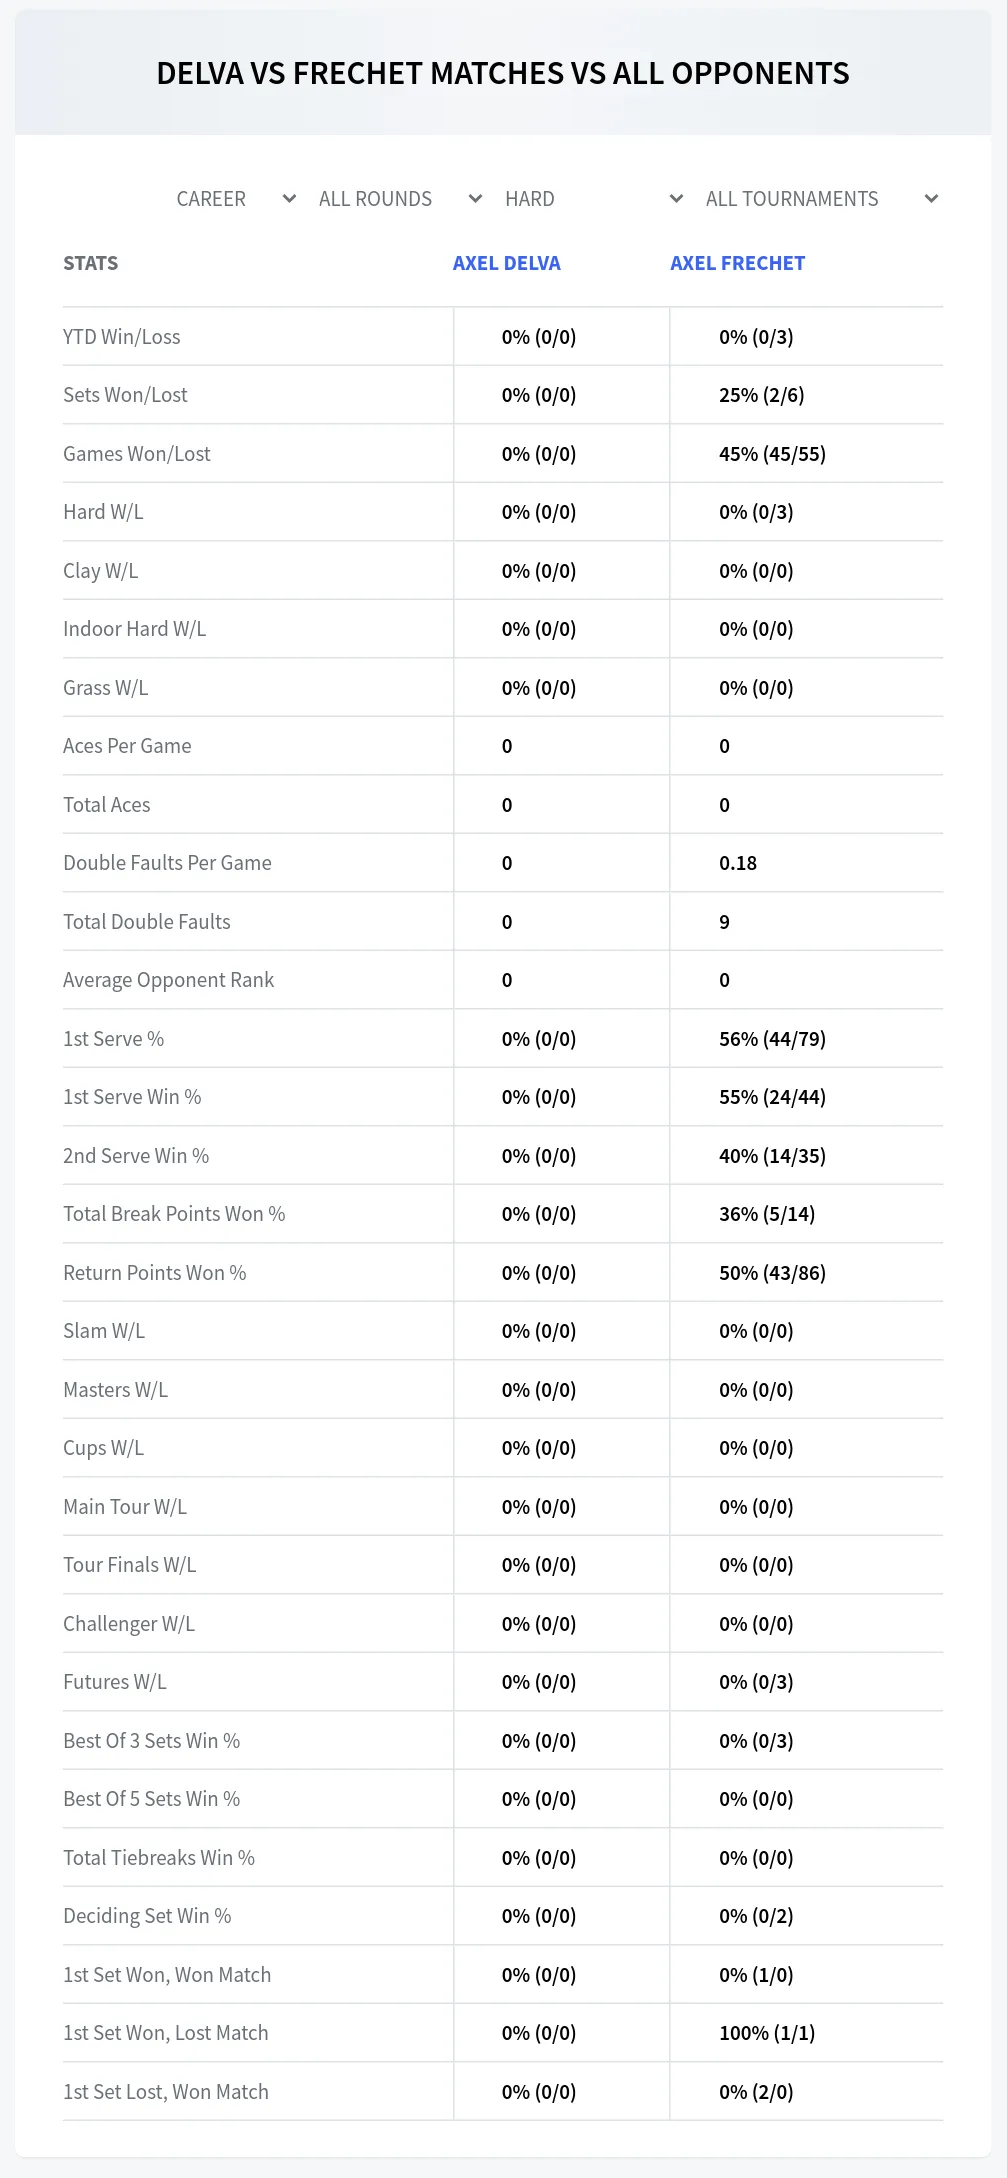Select Frechet's 56% (44/79) first serve value
Screen dimensions: 1007x2178
(x=773, y=1039)
